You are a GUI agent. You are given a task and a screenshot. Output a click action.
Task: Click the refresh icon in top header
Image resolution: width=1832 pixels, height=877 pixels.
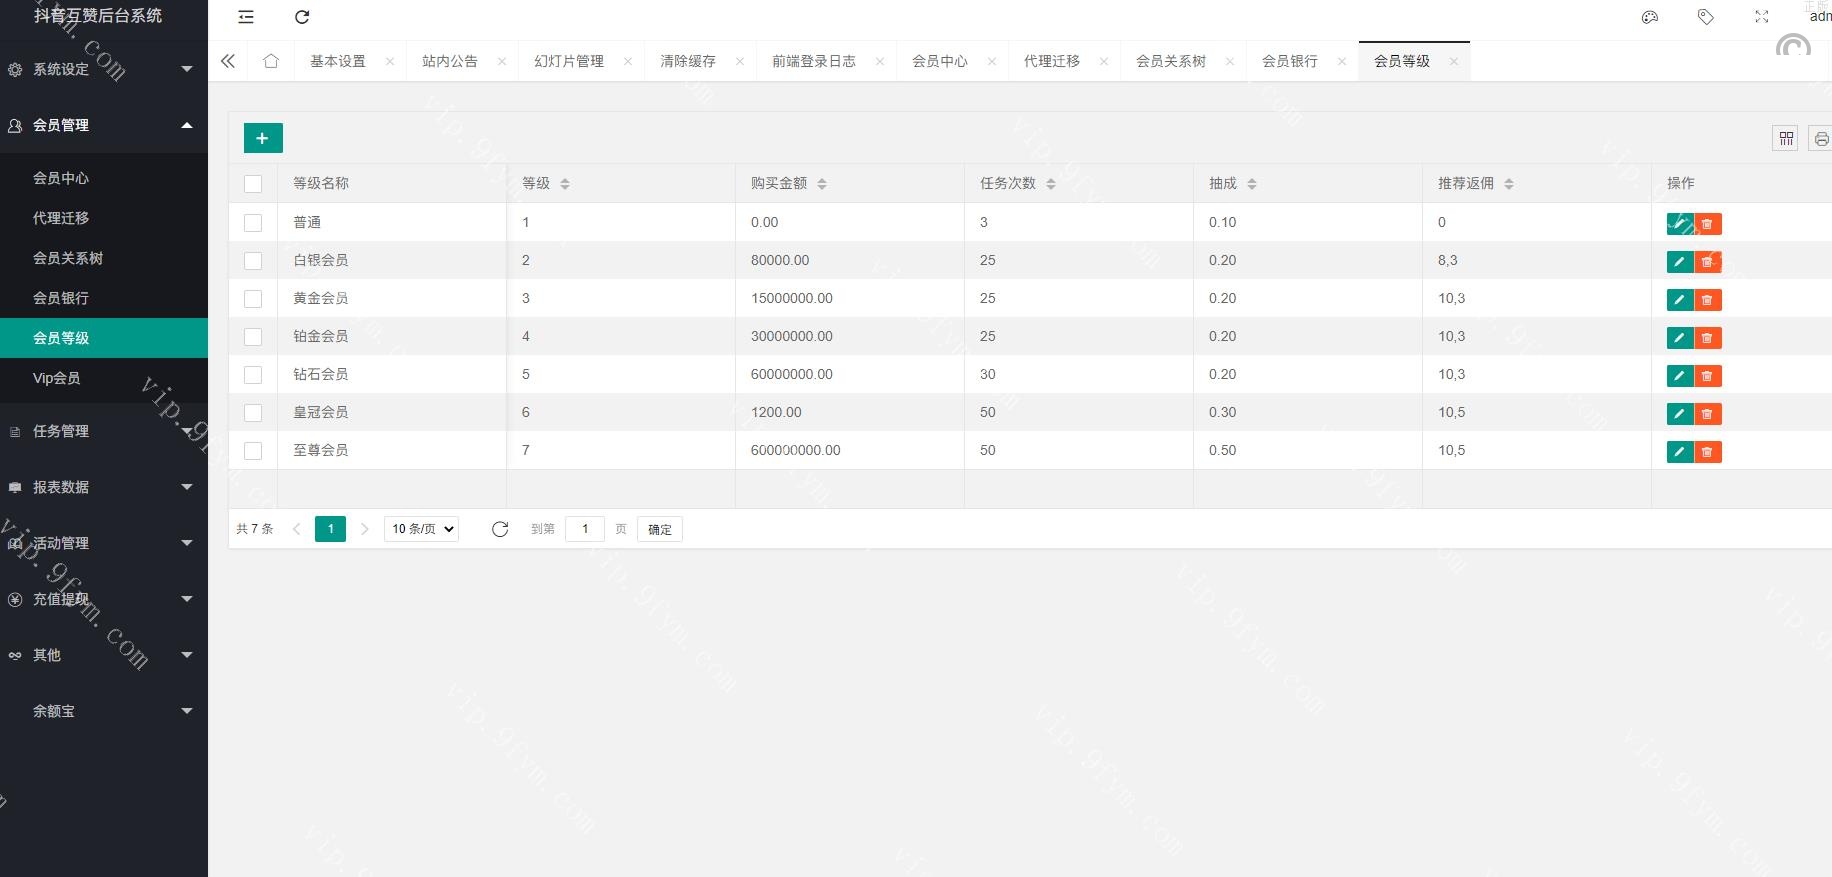302,17
